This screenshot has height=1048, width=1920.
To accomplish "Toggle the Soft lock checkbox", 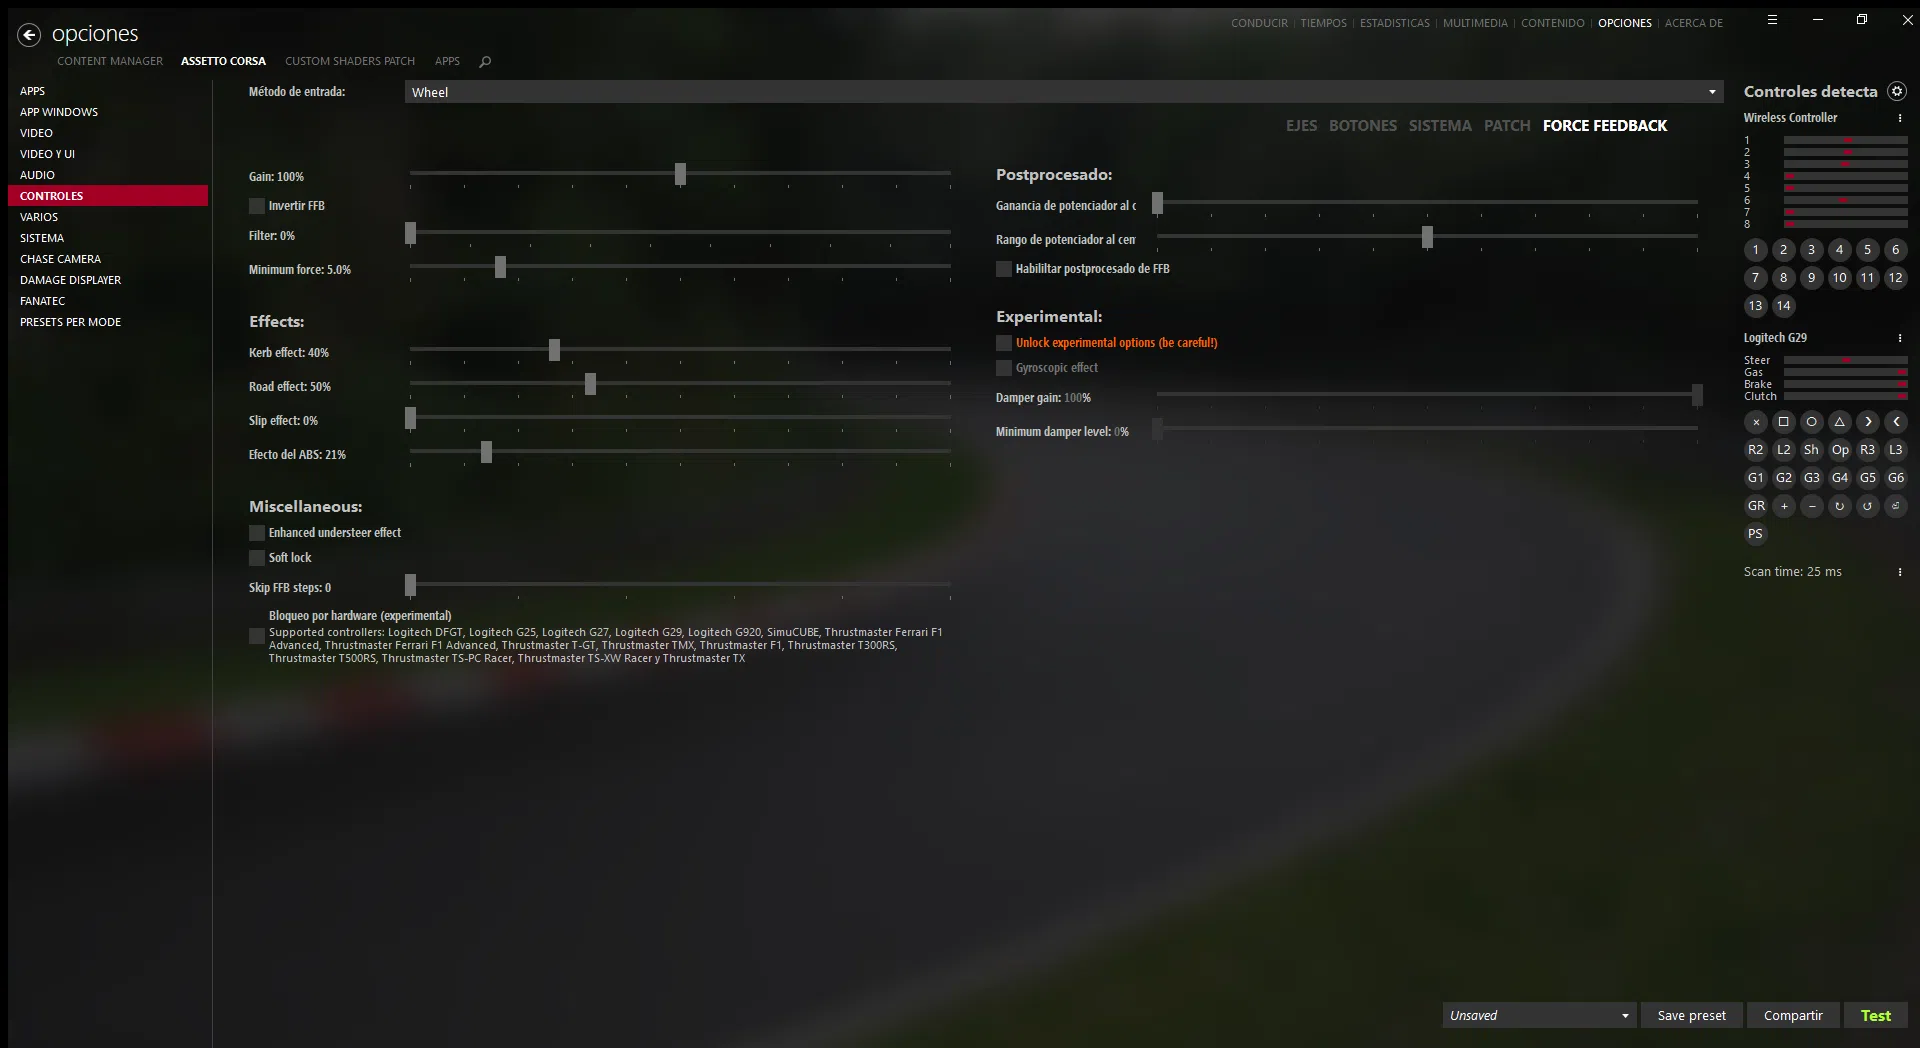I will click(x=257, y=558).
